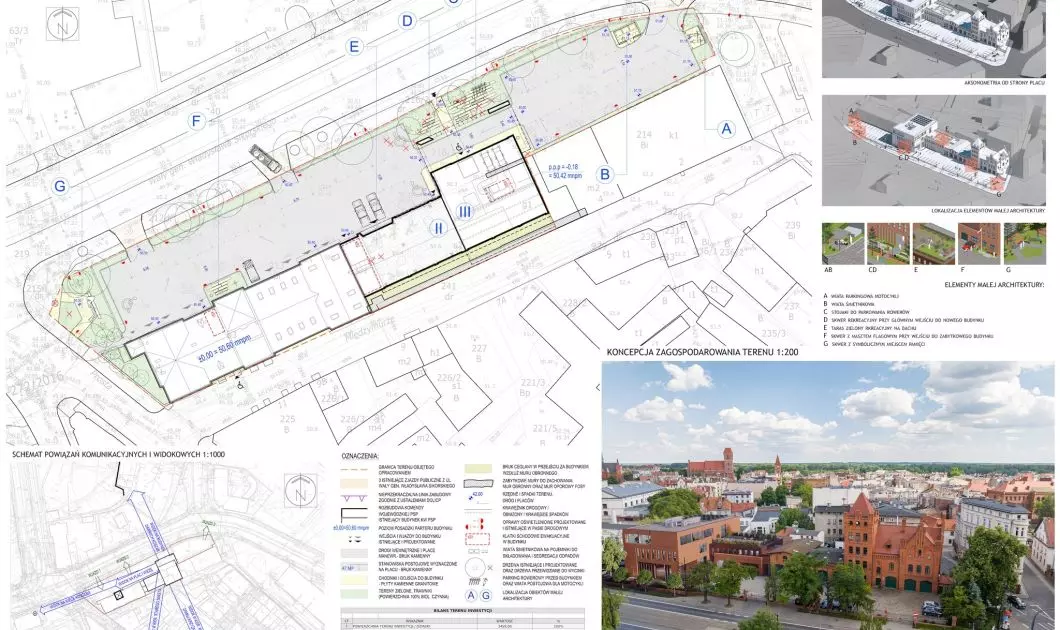Select circled marker A on the site plan
Image resolution: width=1060 pixels, height=630 pixels.
[x=726, y=128]
